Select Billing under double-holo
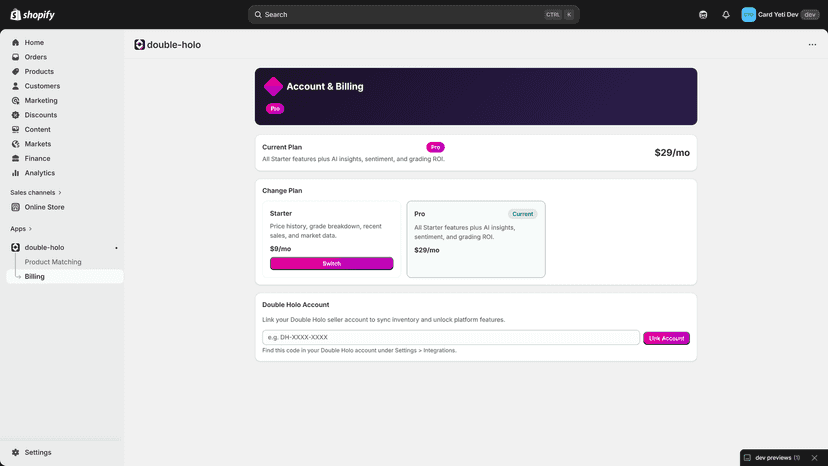Screen dimensions: 828x466 point(64,276)
